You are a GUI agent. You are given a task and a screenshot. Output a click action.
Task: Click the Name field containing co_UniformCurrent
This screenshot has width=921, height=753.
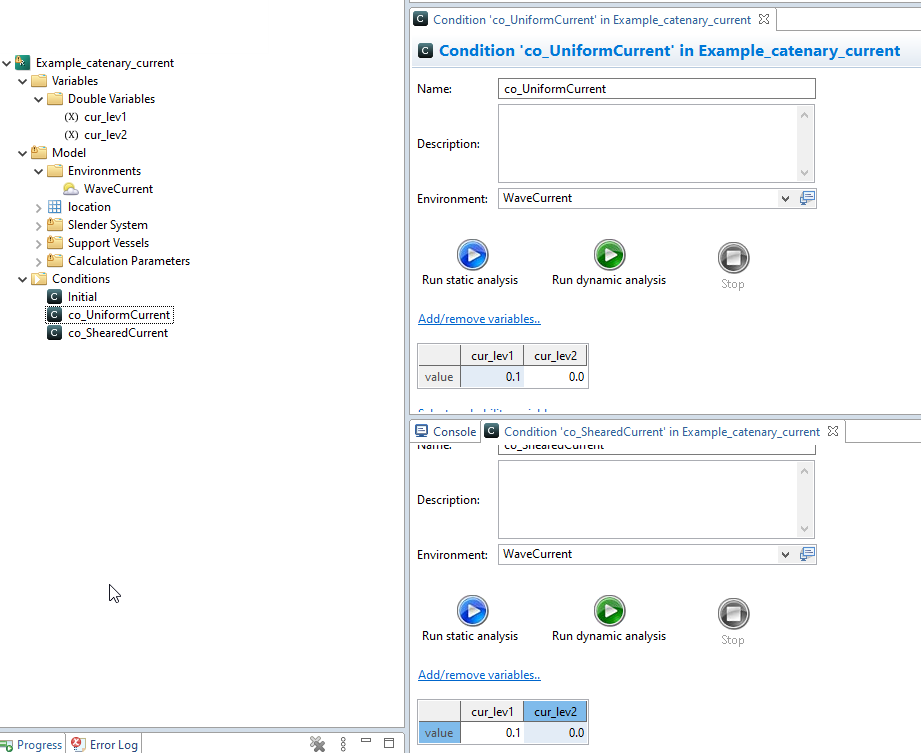tap(656, 89)
